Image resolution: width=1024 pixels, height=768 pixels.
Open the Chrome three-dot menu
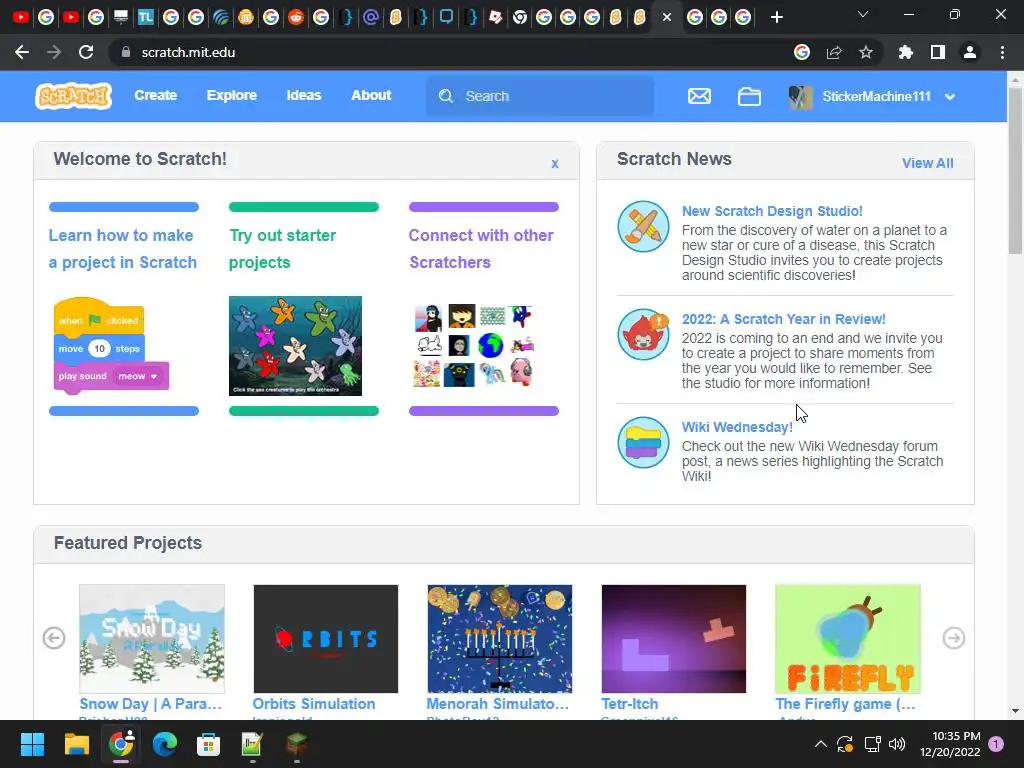[1002, 52]
